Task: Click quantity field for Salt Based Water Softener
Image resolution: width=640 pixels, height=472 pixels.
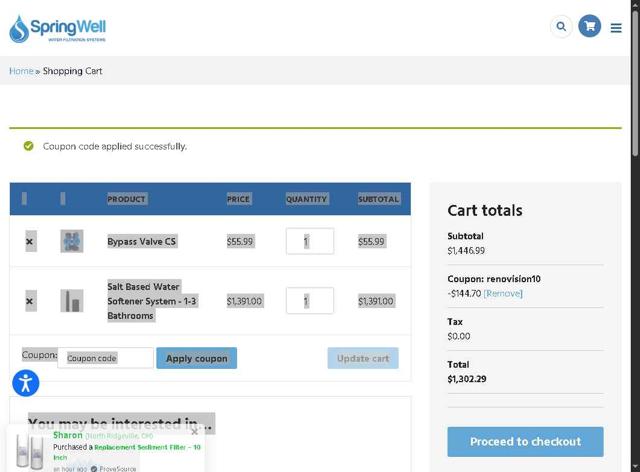Action: [x=310, y=301]
